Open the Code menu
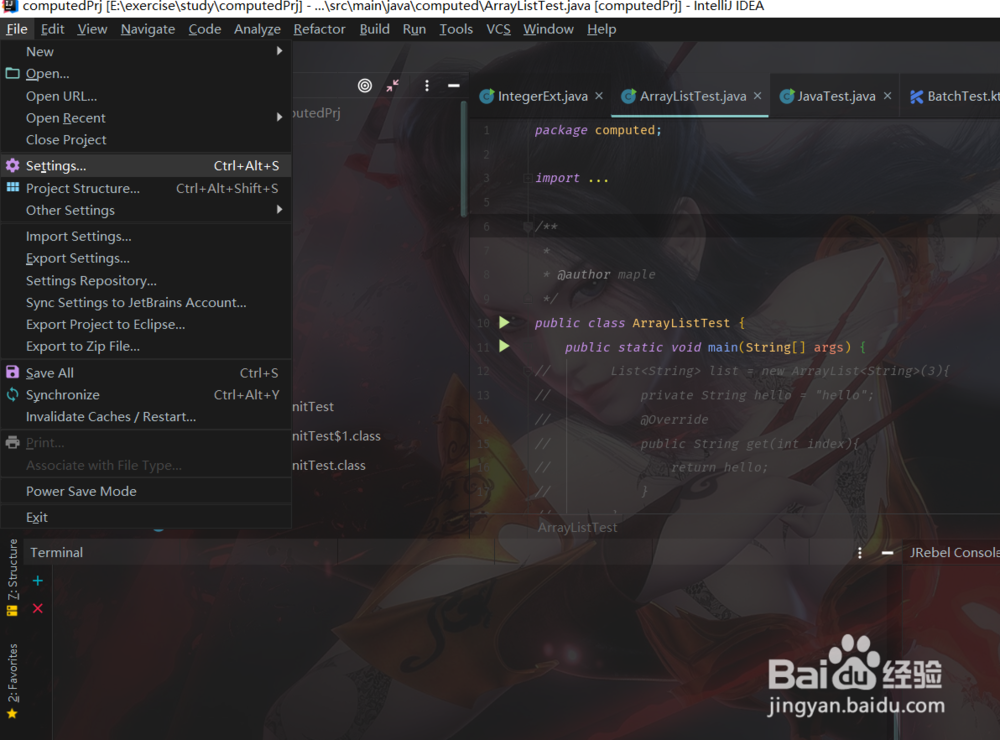 tap(205, 29)
